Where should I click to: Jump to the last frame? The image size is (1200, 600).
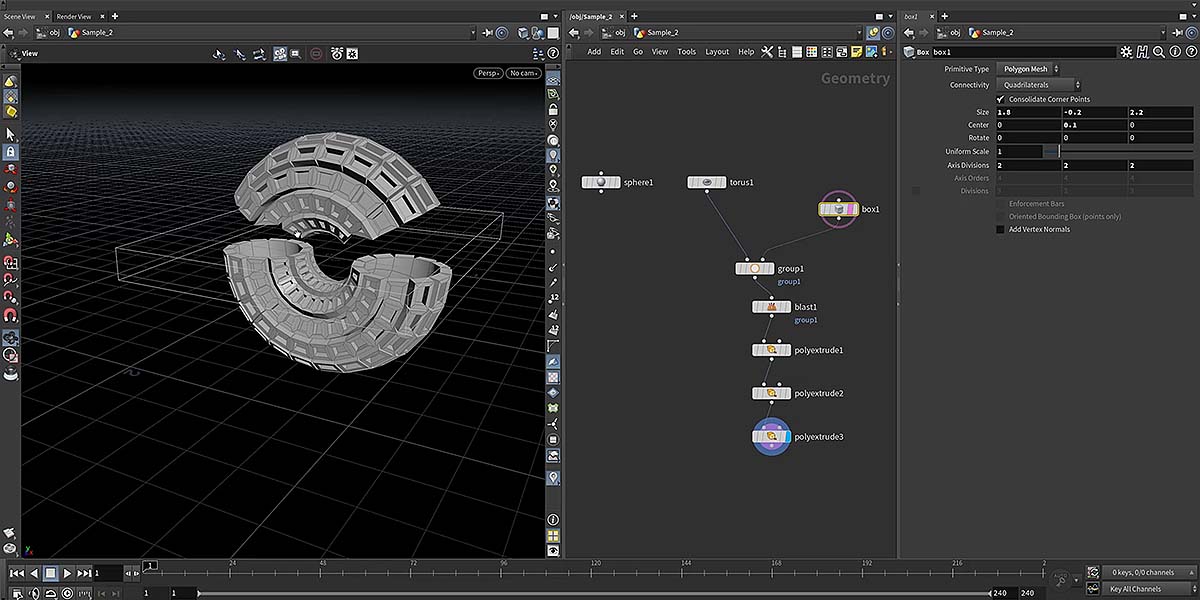[84, 573]
